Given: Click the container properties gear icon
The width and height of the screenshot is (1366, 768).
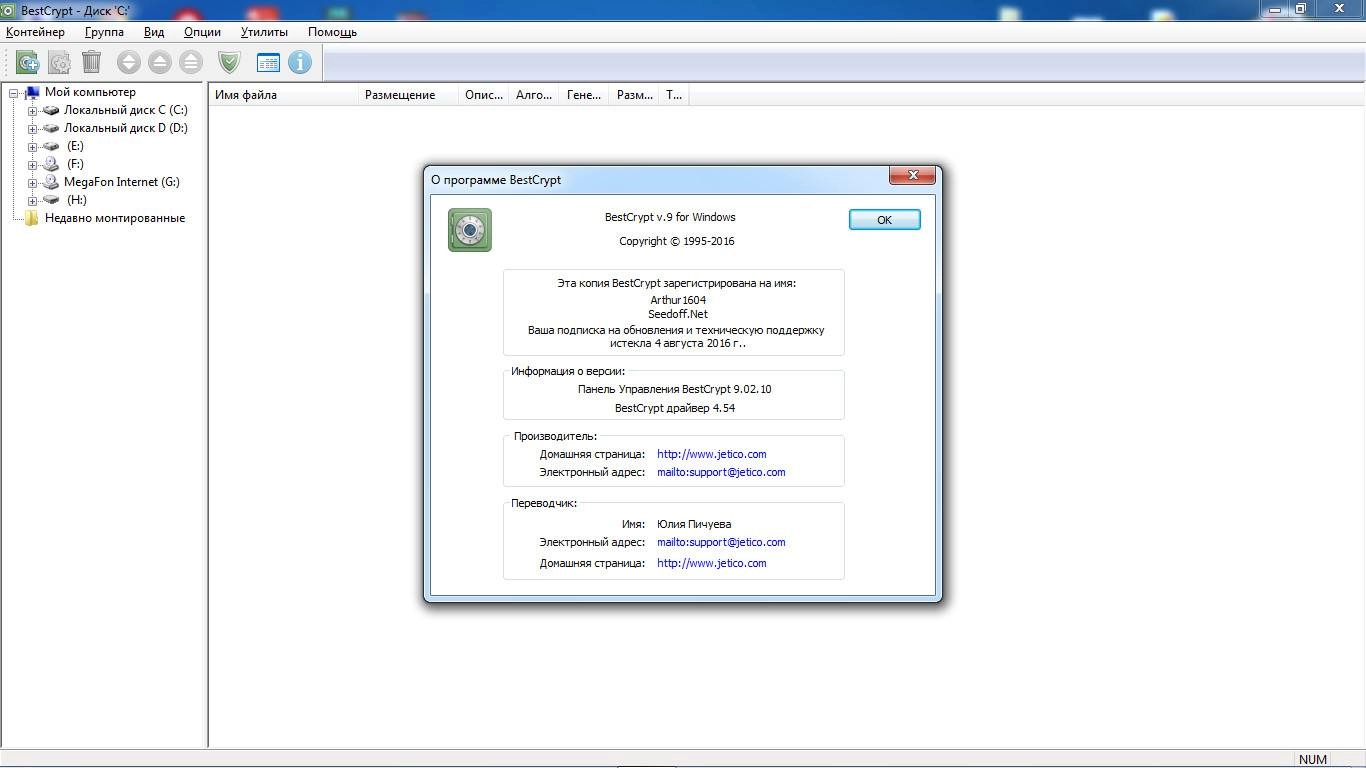Looking at the screenshot, I should [x=60, y=62].
